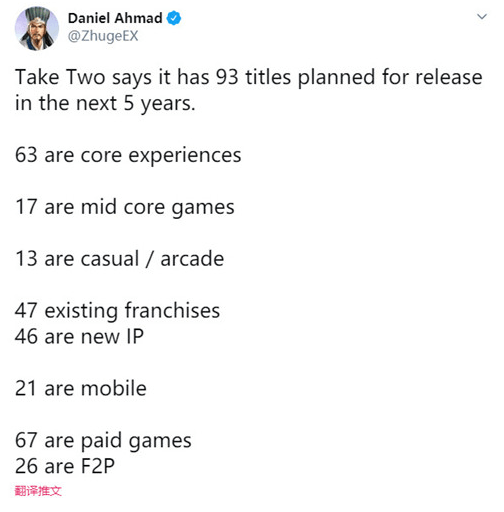Open Daniel Ahmad's profile avatar
The width and height of the screenshot is (504, 512).
37,28
